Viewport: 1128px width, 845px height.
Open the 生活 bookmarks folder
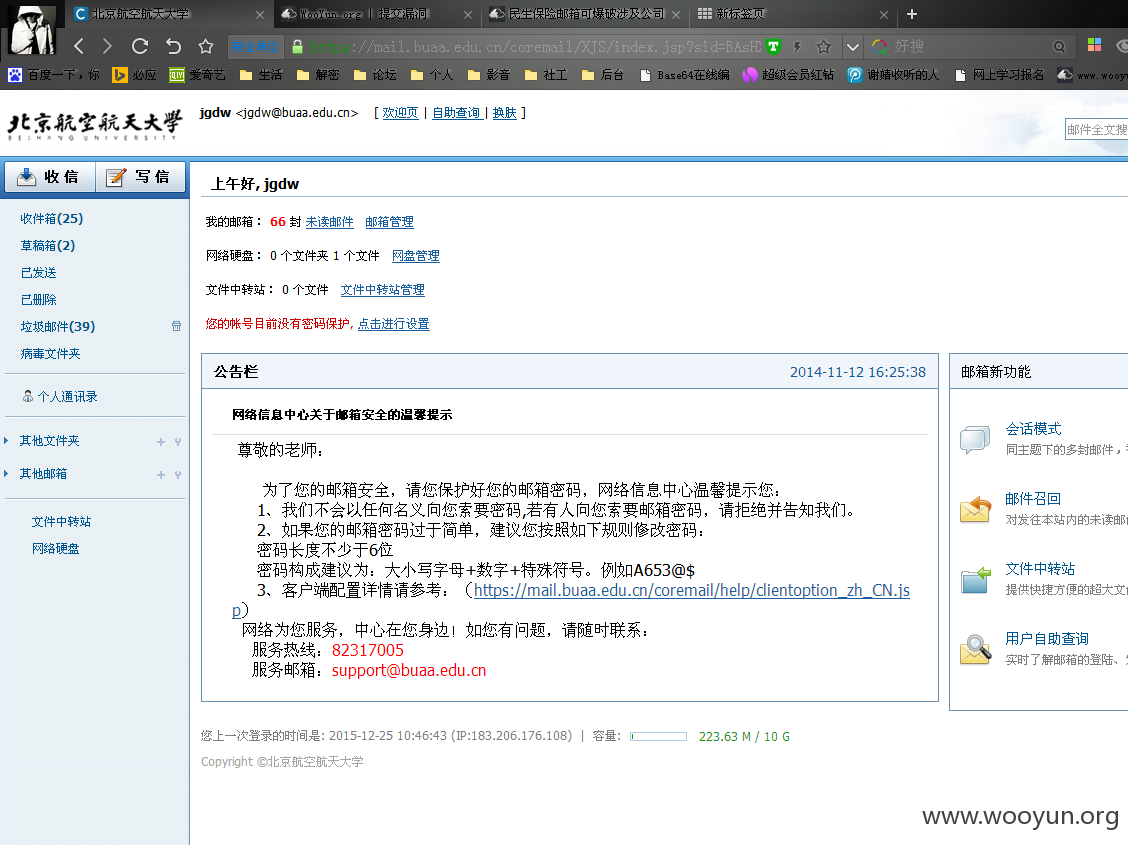(x=260, y=75)
